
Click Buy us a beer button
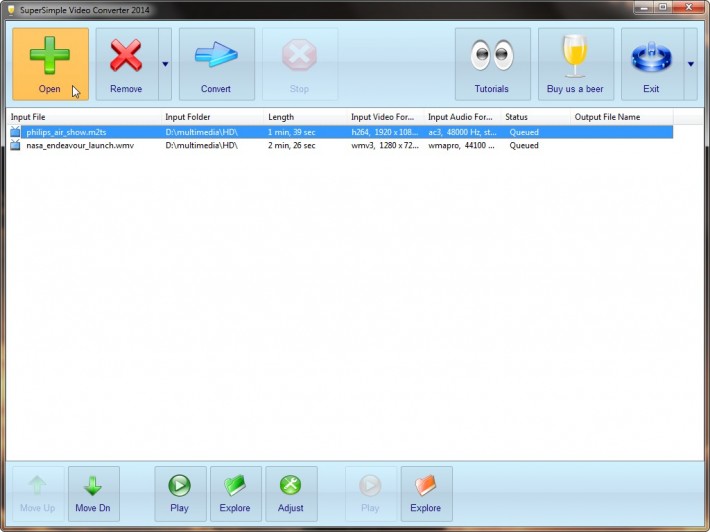pos(576,64)
